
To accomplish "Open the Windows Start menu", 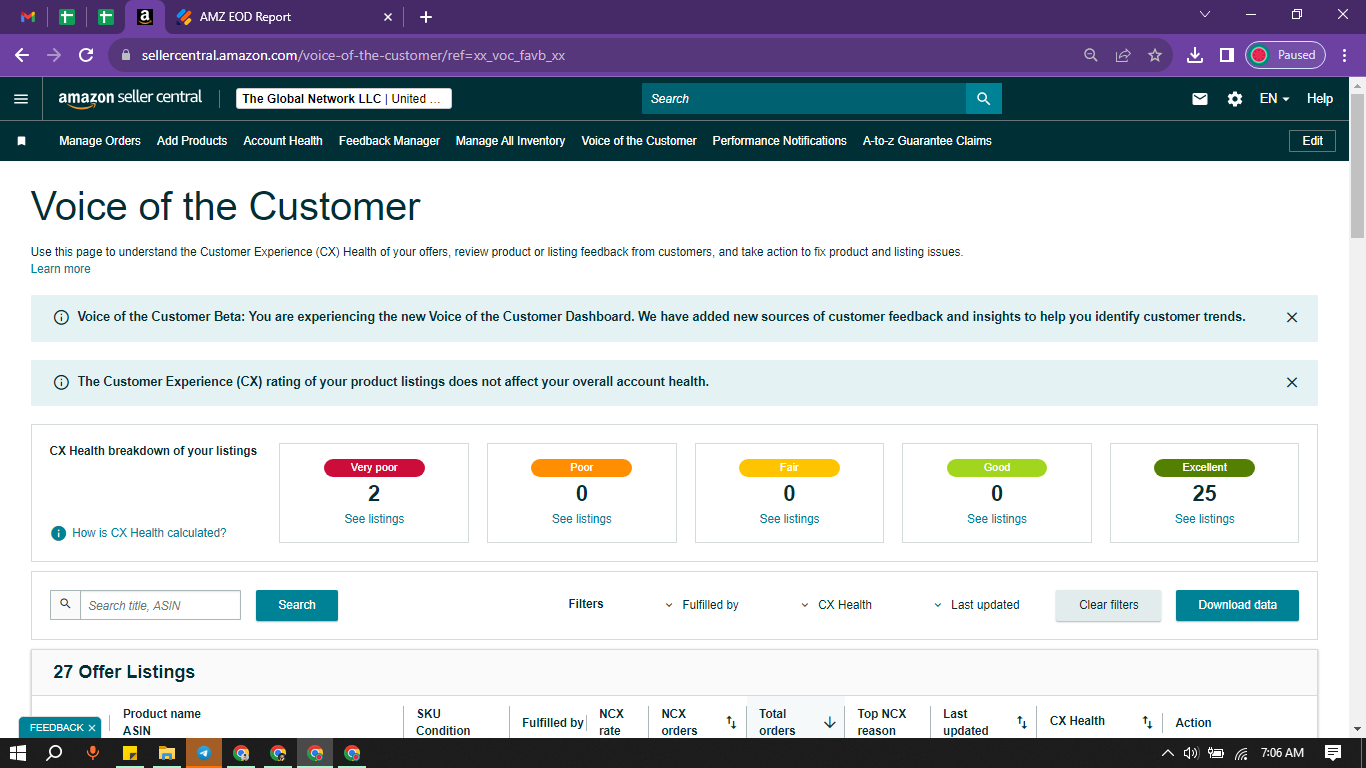I will pyautogui.click(x=18, y=753).
